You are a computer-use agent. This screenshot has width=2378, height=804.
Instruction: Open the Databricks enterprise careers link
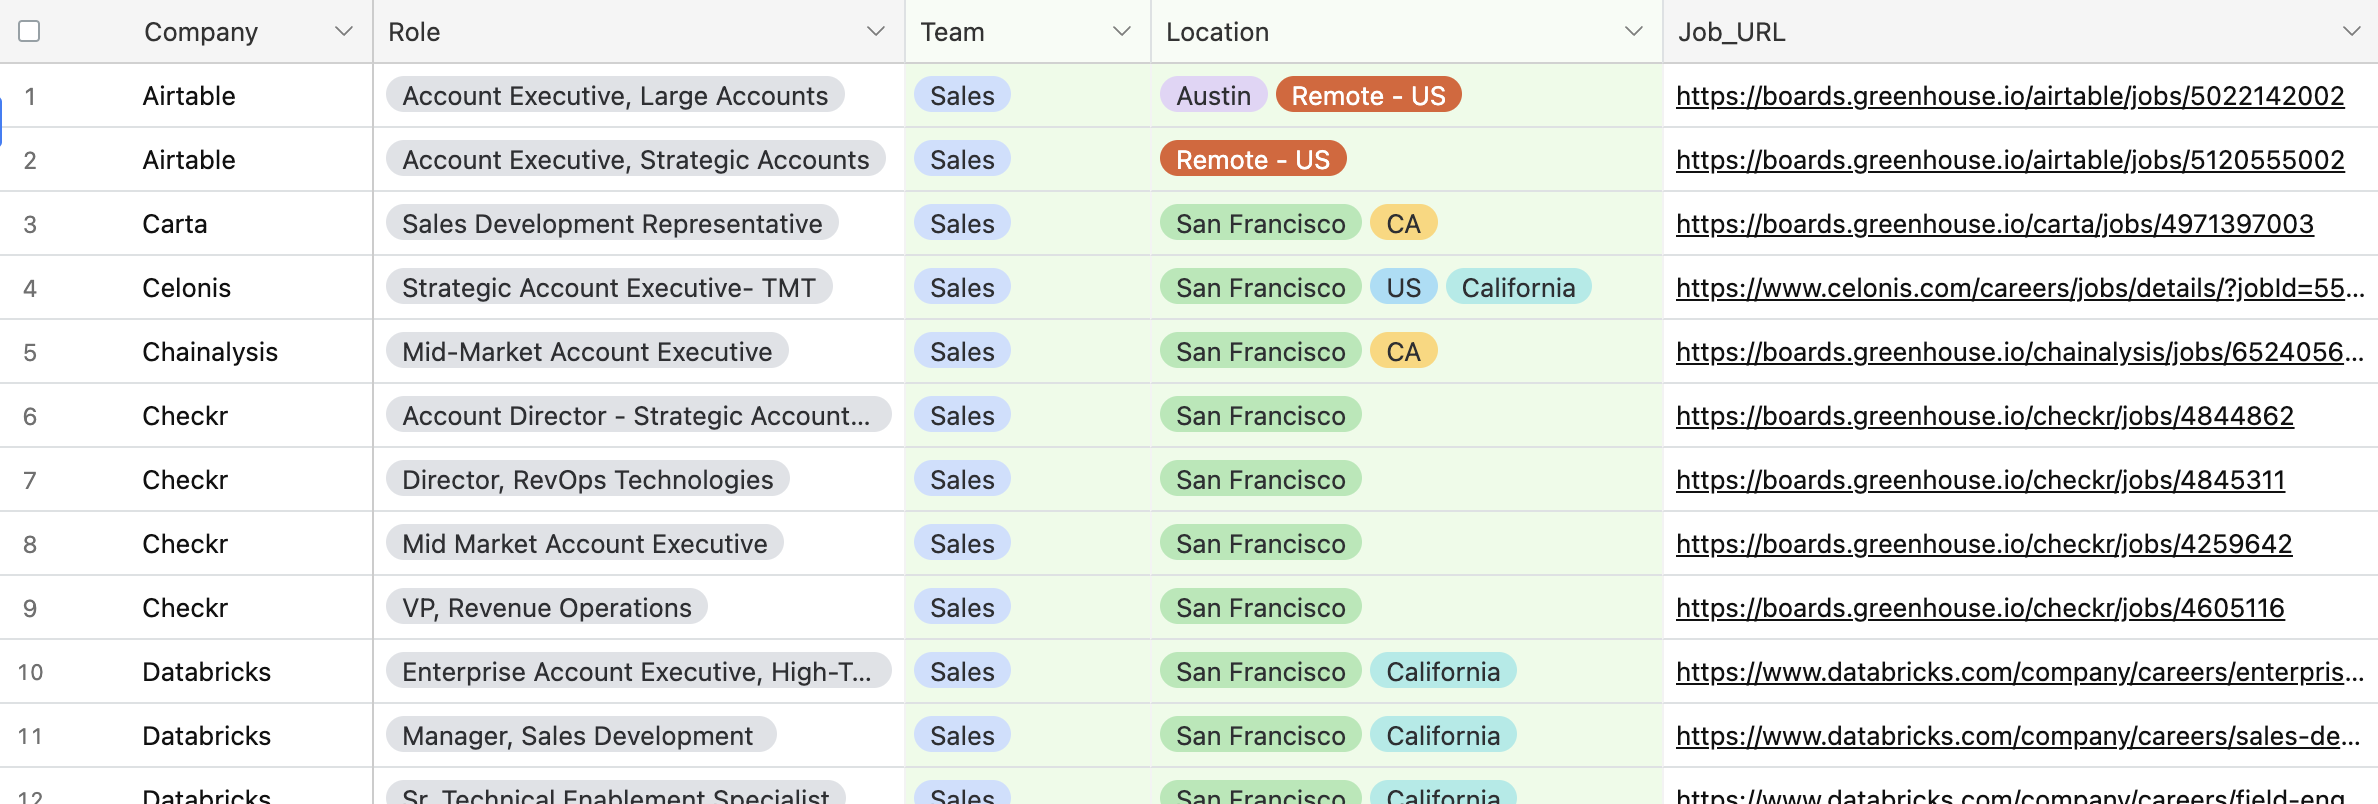(2020, 672)
